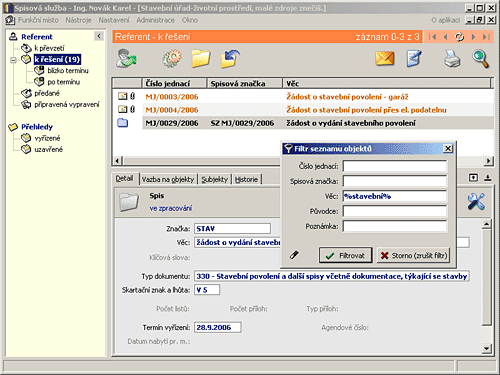Viewport: 500px width, 375px height.
Task: Click the Značka field with STAV
Action: (x=232, y=229)
